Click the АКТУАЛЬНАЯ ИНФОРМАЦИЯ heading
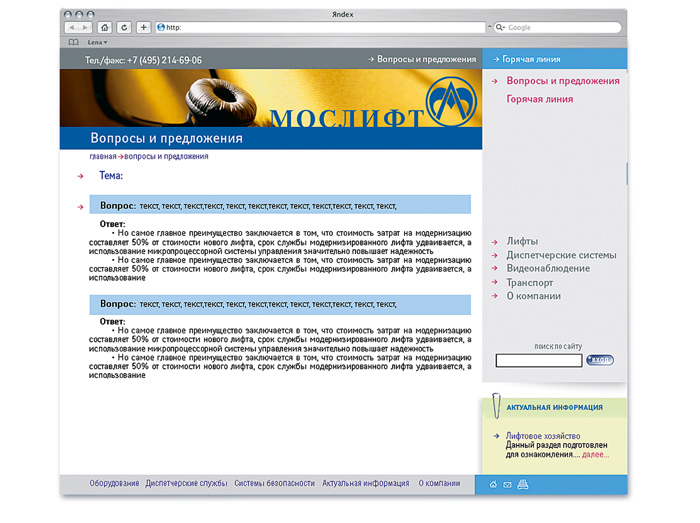The image size is (700, 523). tap(554, 407)
